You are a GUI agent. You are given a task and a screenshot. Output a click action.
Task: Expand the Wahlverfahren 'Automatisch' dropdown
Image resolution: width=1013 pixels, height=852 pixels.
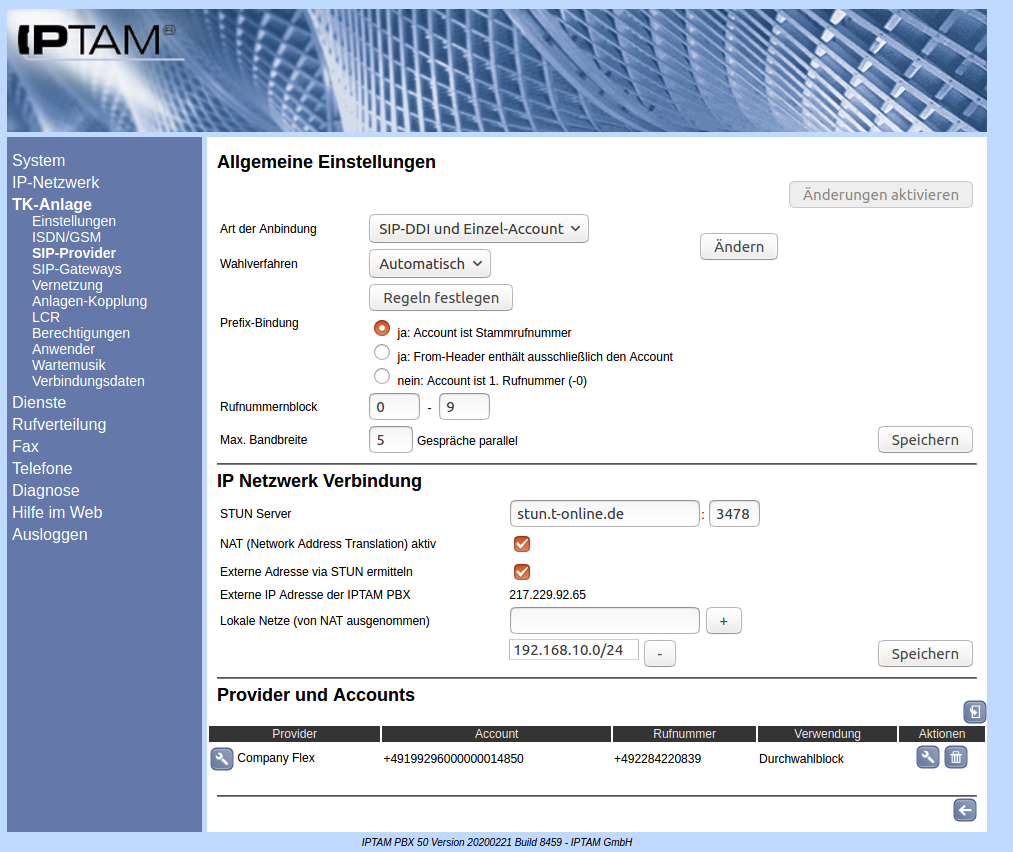click(429, 264)
